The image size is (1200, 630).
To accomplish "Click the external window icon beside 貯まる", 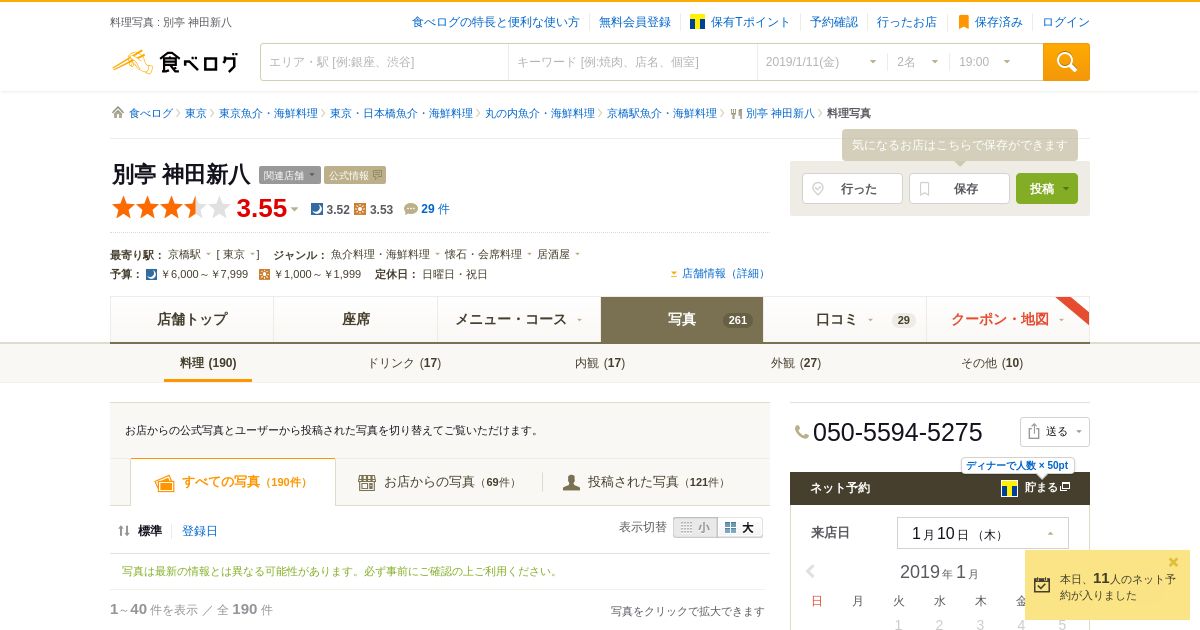I will tap(1065, 487).
